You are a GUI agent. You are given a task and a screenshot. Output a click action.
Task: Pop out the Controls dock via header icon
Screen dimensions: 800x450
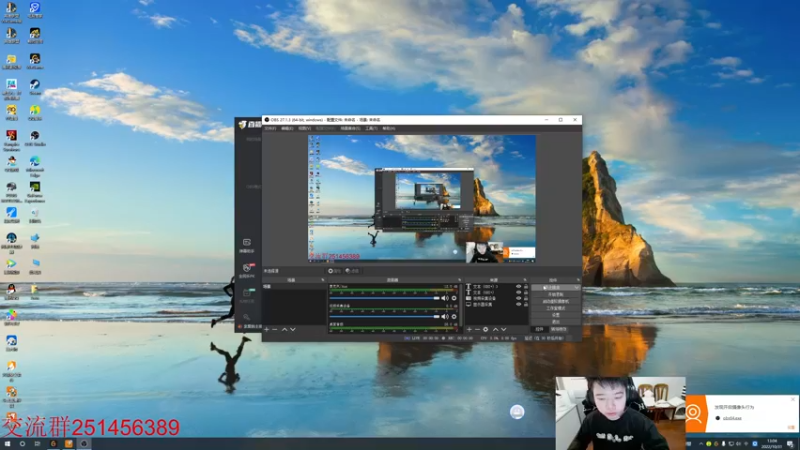point(578,280)
